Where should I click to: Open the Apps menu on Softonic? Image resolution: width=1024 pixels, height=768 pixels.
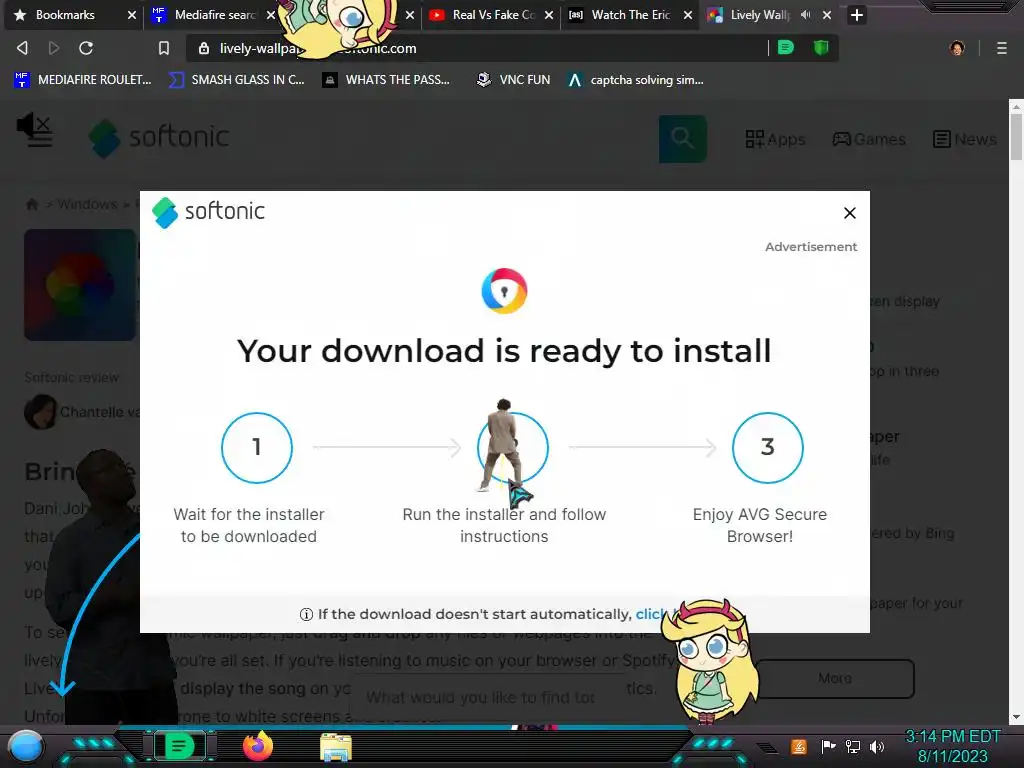[x=775, y=139]
